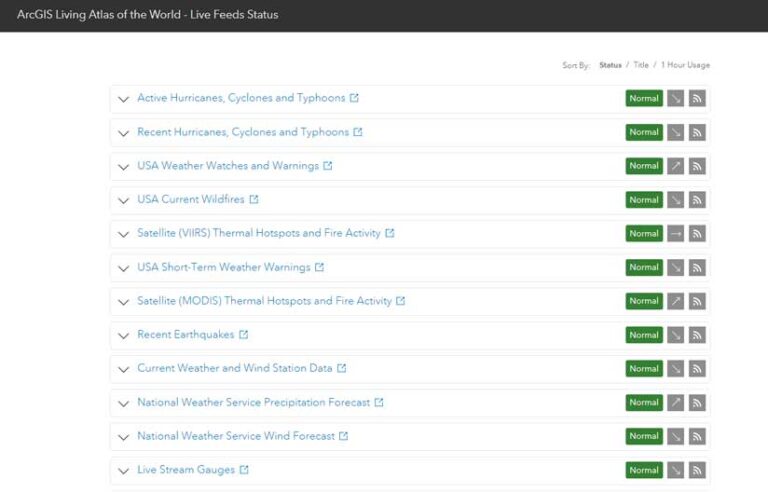Screen dimensions: 768x492
Task: Click upward trend icon for Satellite (MODIS) row
Action: (x=675, y=301)
